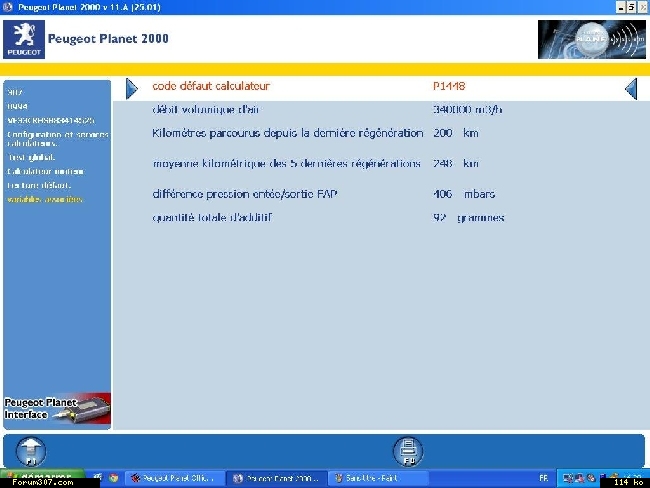Click the 200 km value
650x488 pixels.
point(456,133)
